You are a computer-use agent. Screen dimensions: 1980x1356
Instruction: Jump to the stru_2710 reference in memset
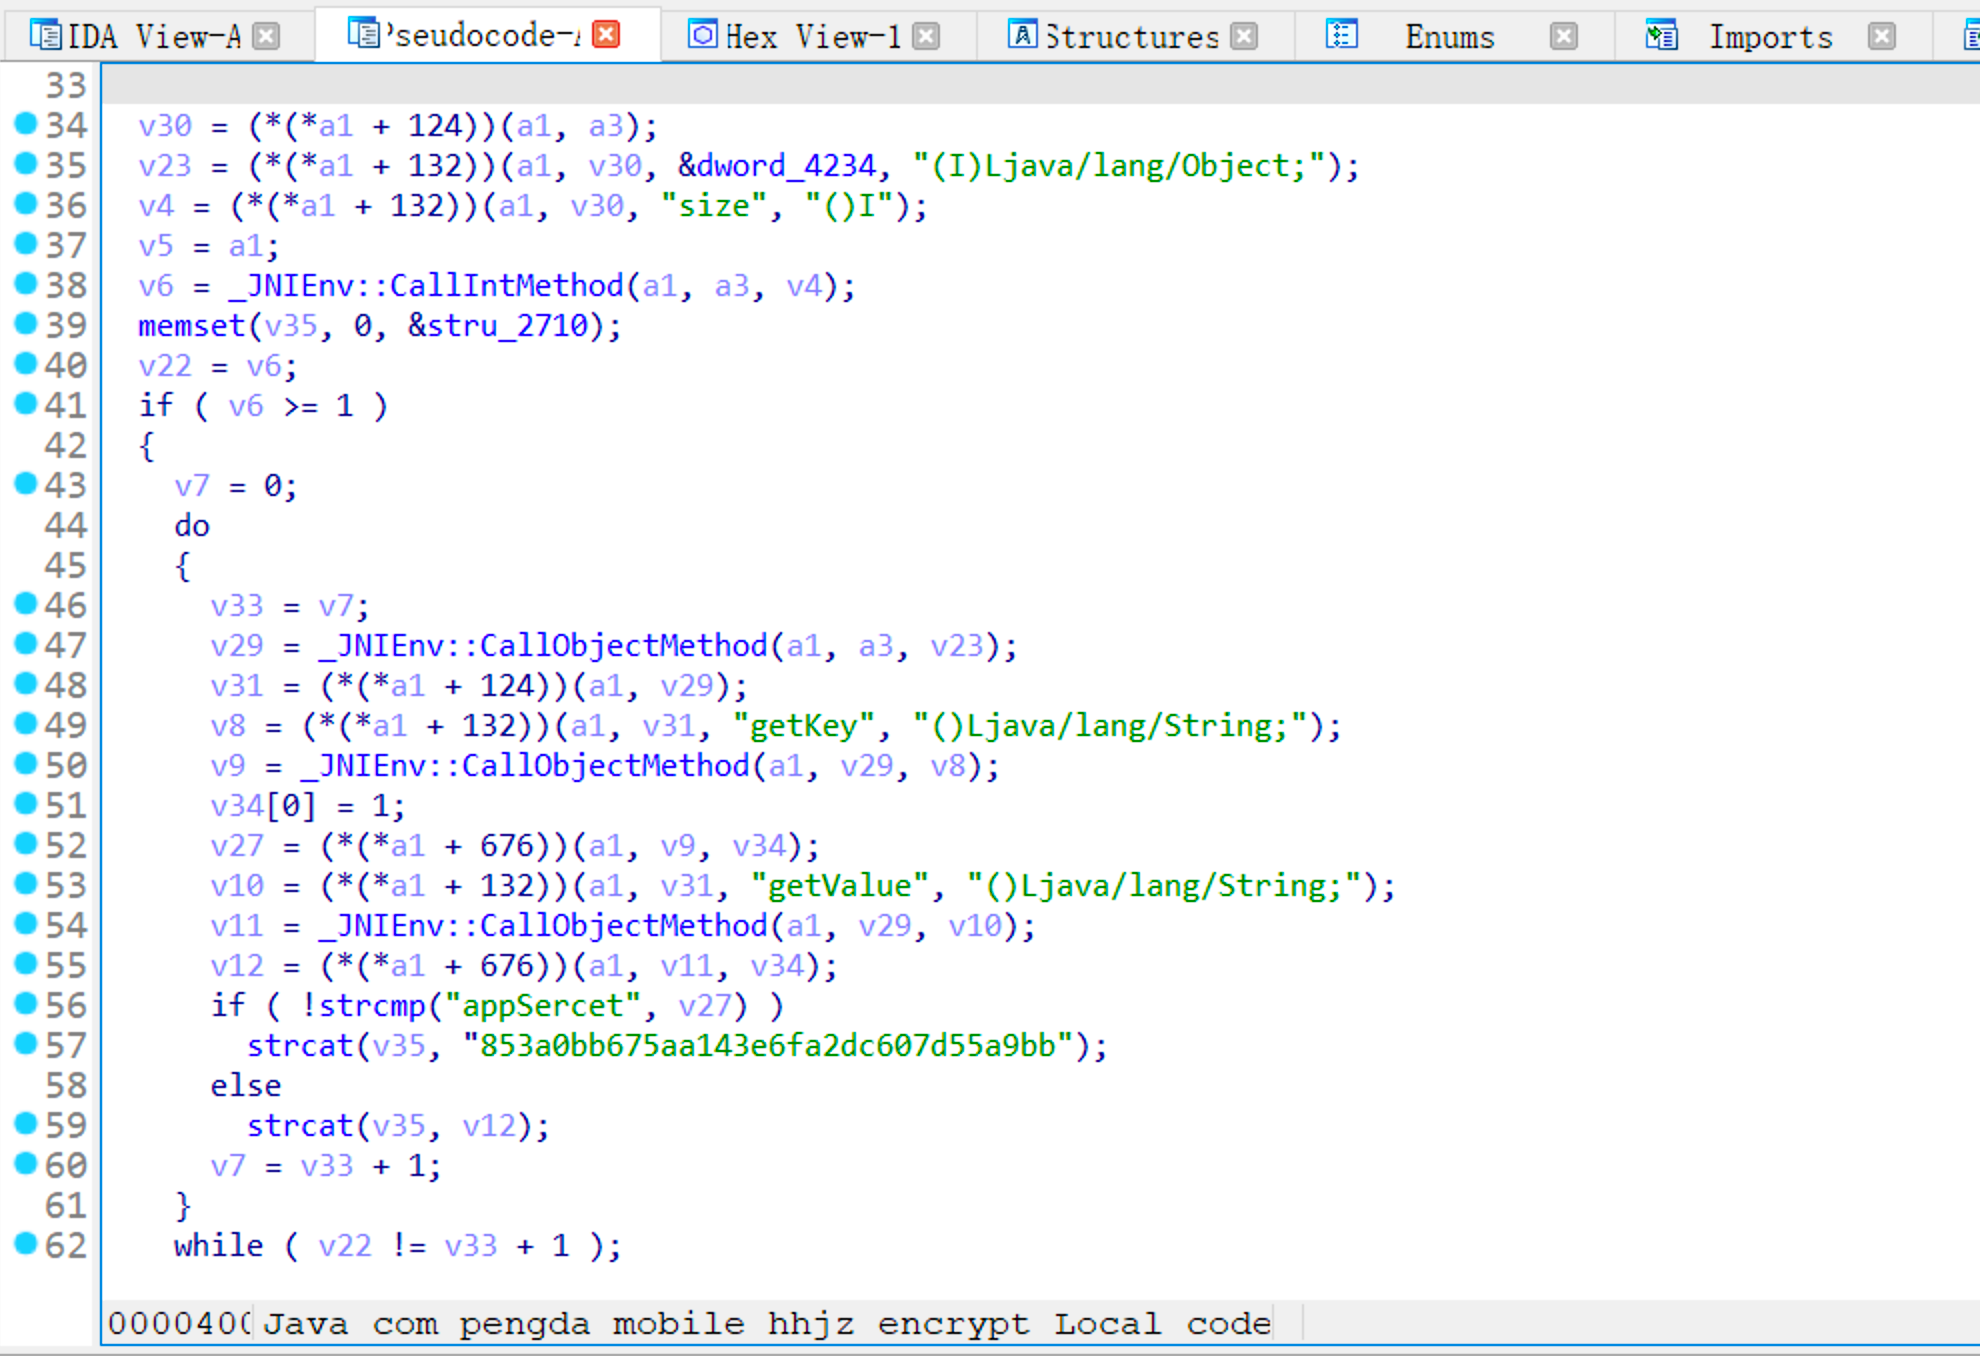coord(507,326)
